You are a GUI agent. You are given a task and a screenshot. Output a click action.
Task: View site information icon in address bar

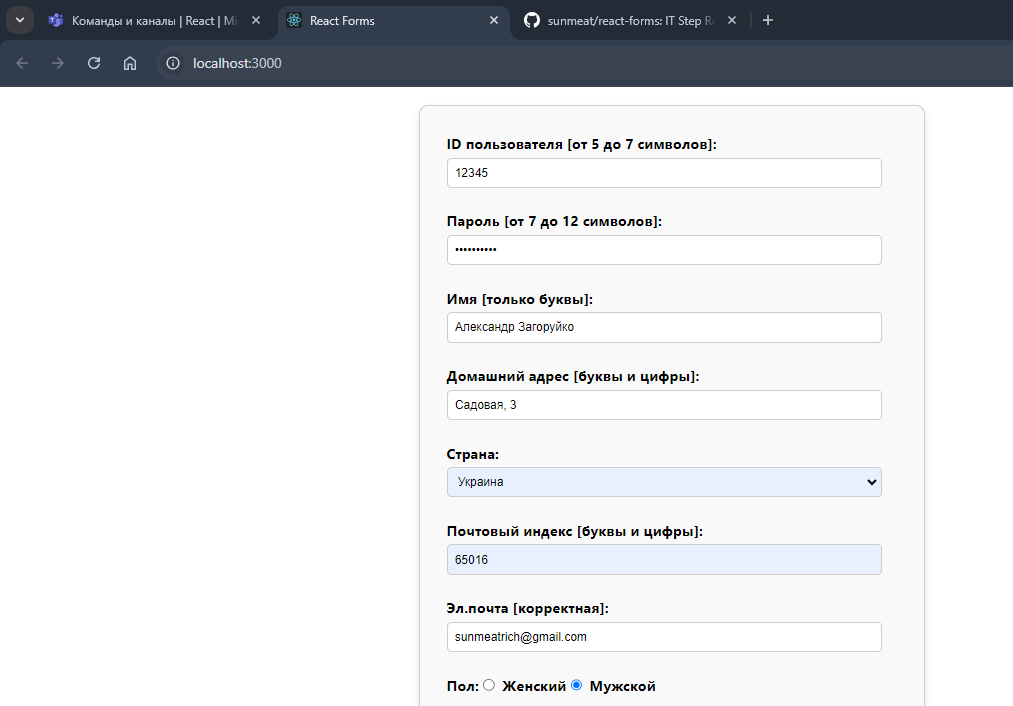[173, 63]
